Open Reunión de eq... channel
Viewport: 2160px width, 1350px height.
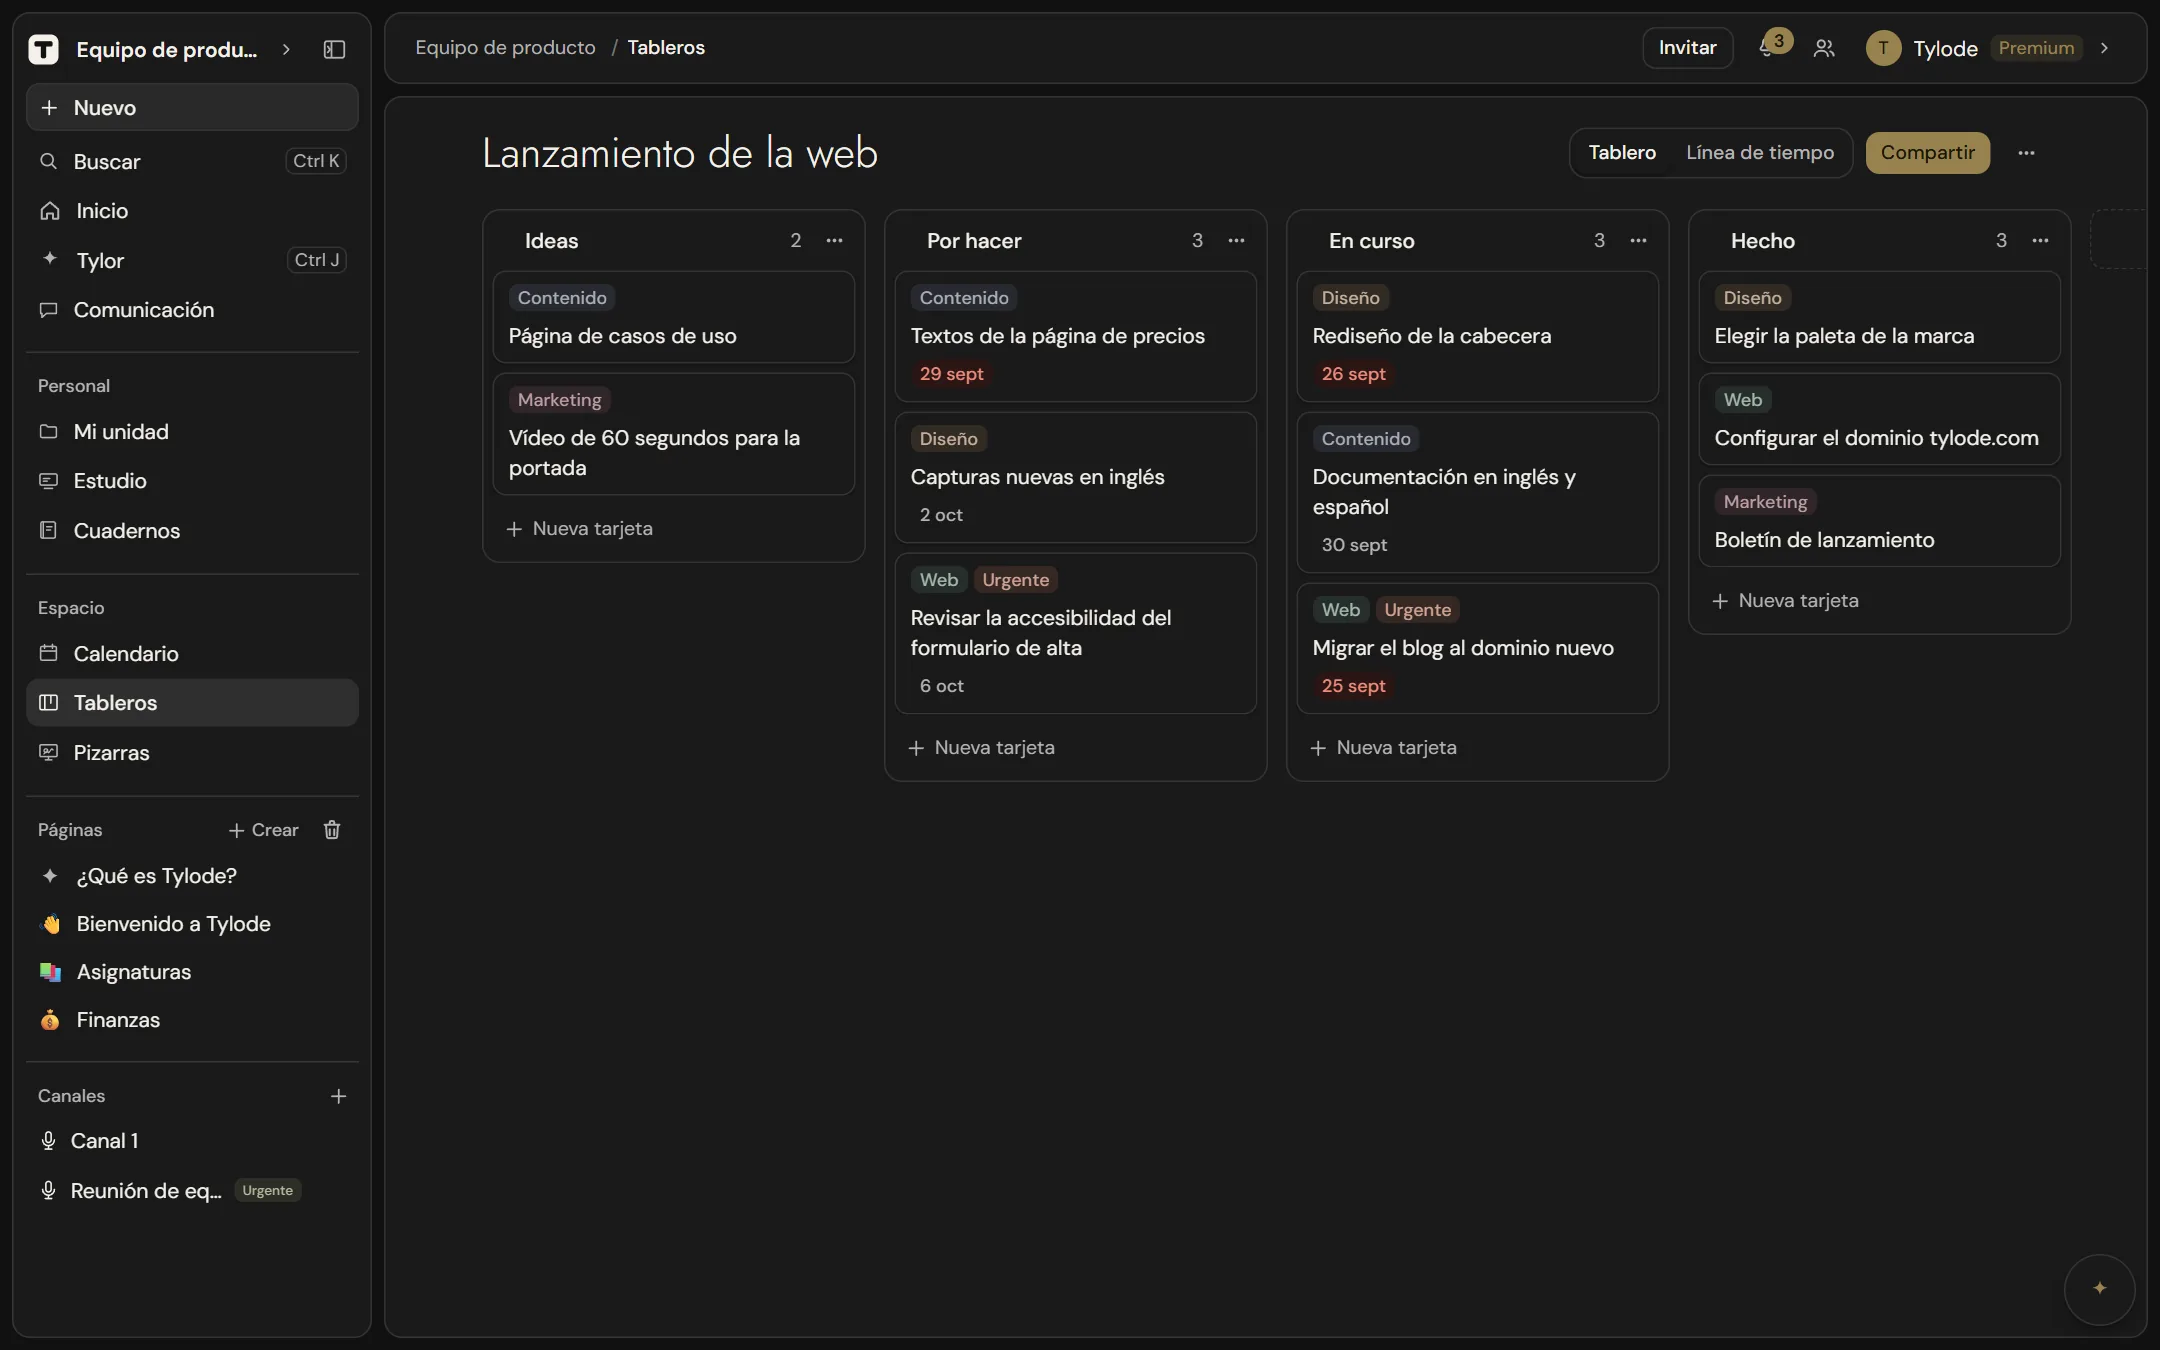192,1191
